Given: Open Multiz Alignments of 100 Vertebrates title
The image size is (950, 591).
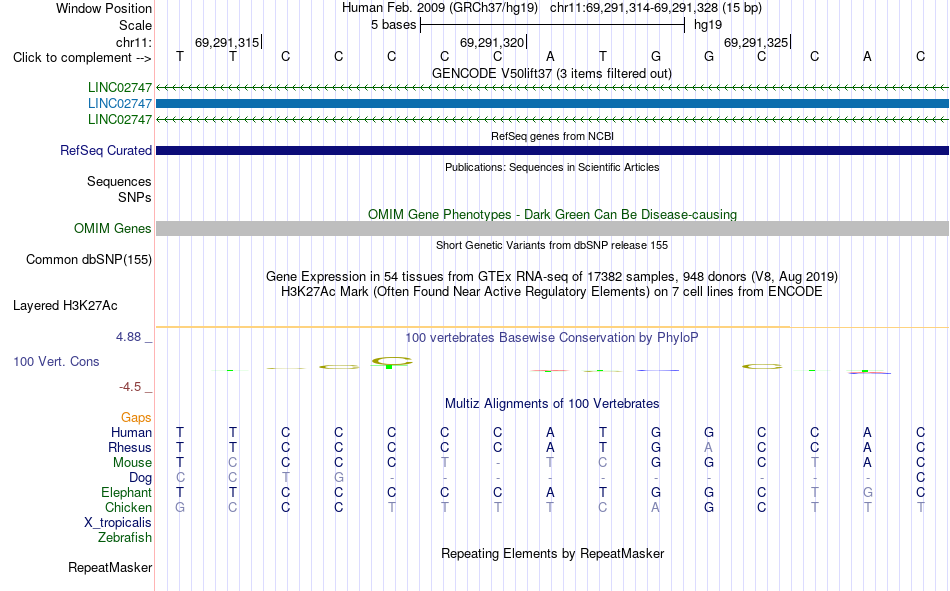Looking at the screenshot, I should [552, 404].
